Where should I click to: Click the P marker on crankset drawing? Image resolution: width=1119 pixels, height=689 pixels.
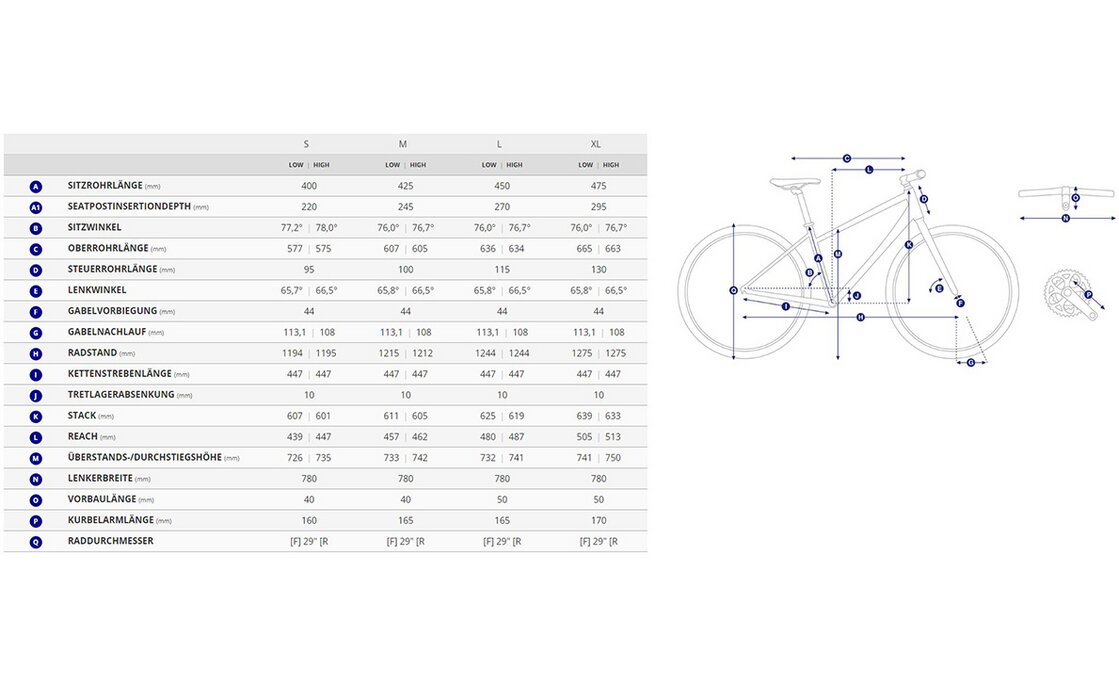pos(1089,295)
